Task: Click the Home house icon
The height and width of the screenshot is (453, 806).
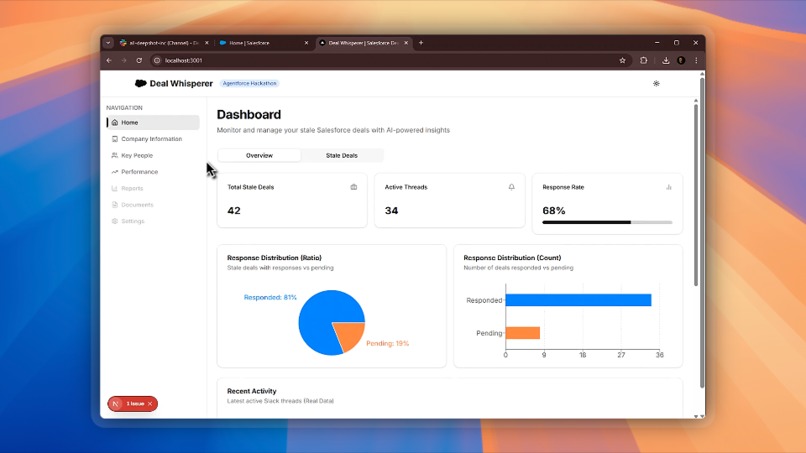Action: pos(115,122)
